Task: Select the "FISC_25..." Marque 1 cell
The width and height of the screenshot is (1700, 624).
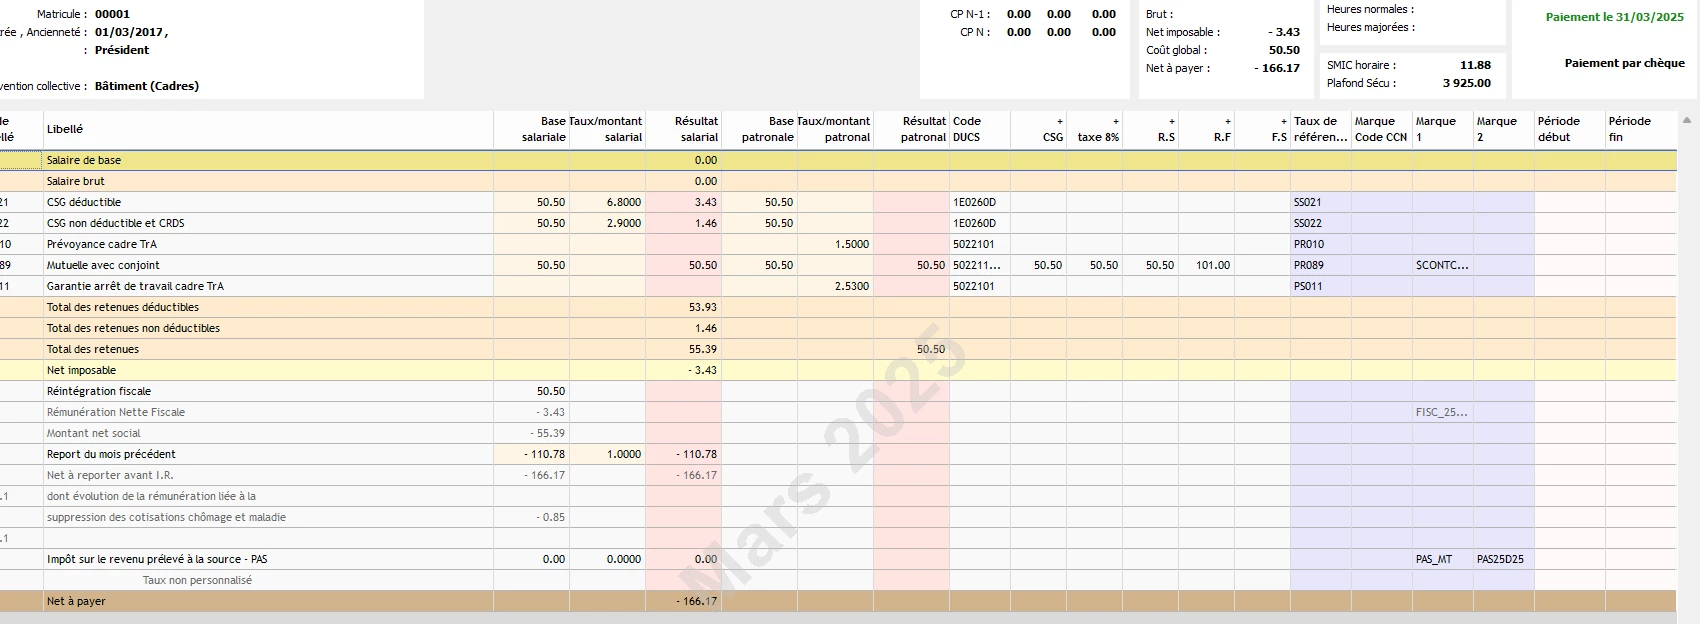Action: 1442,412
